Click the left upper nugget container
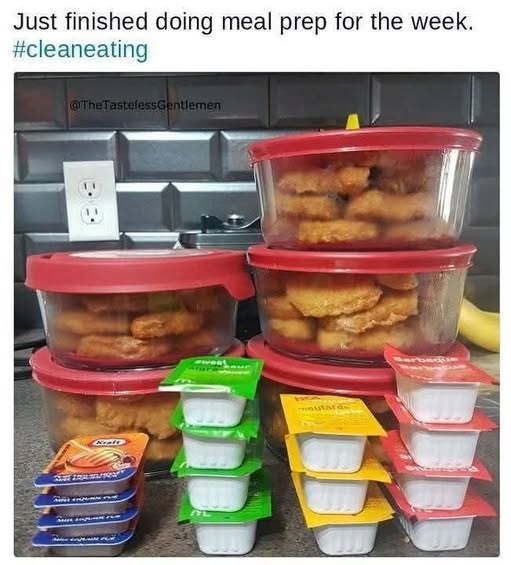Screen dimensions: 511x565 (x=139, y=306)
